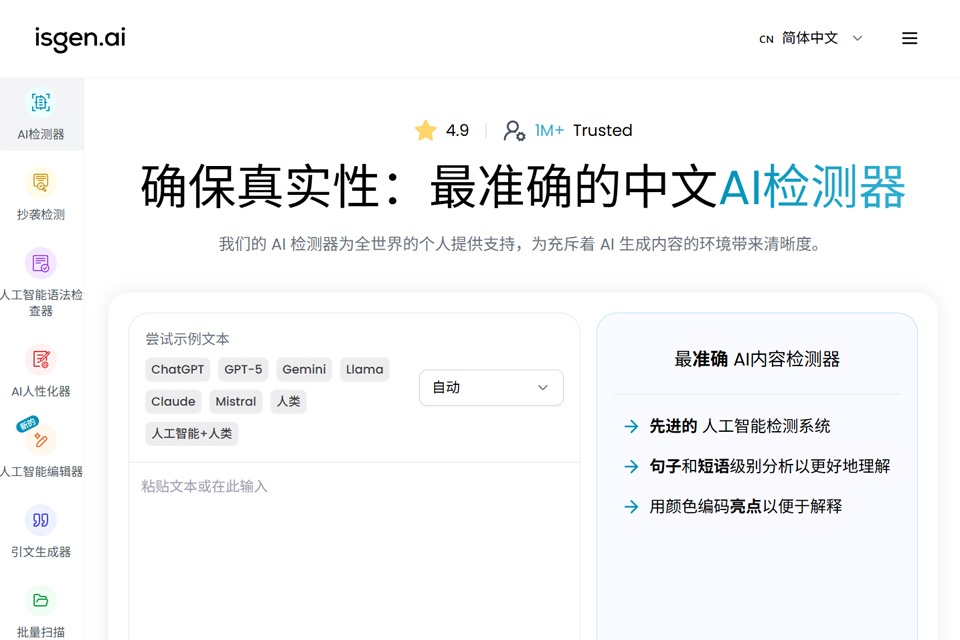
Task: Click the CN language code
Action: click(766, 39)
